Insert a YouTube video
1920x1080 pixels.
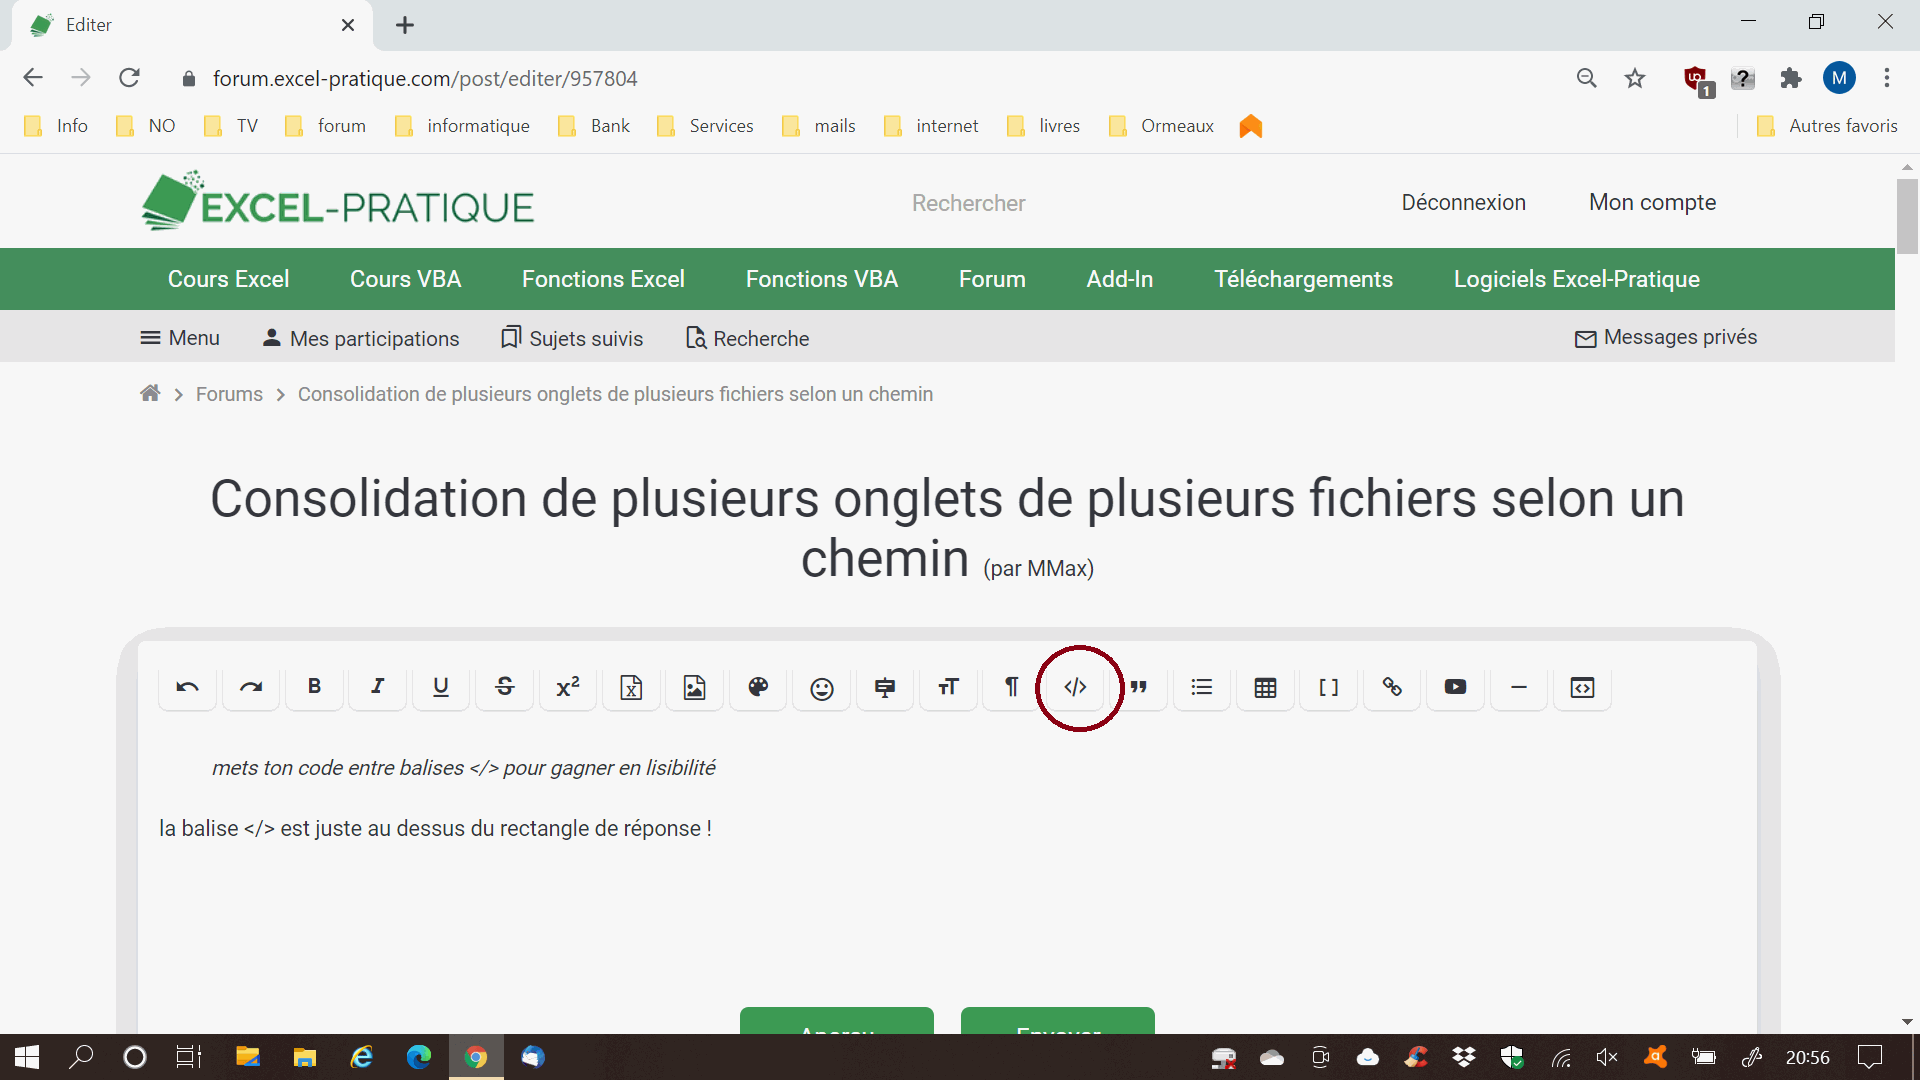[1455, 687]
